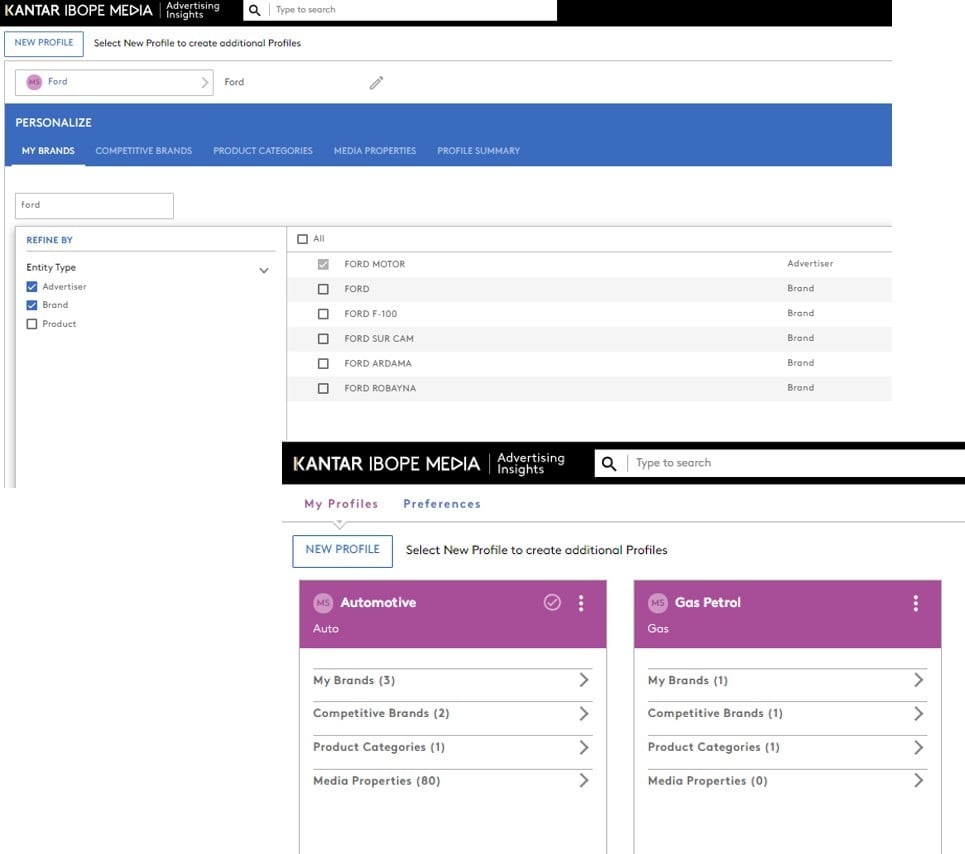Click the FORD F-100 row name
Image resolution: width=965 pixels, height=854 pixels.
370,314
